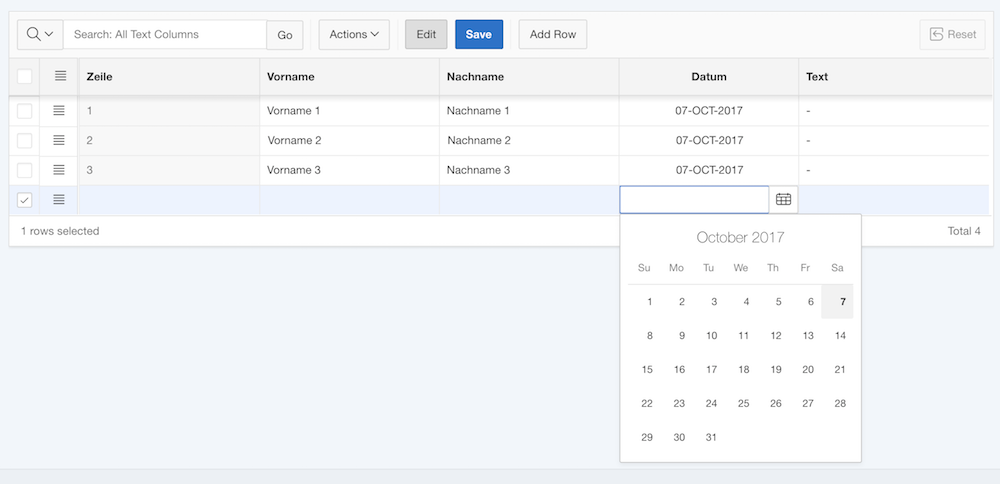The width and height of the screenshot is (1000, 484).
Task: Uncheck the selected new row checkbox
Action: (24, 200)
